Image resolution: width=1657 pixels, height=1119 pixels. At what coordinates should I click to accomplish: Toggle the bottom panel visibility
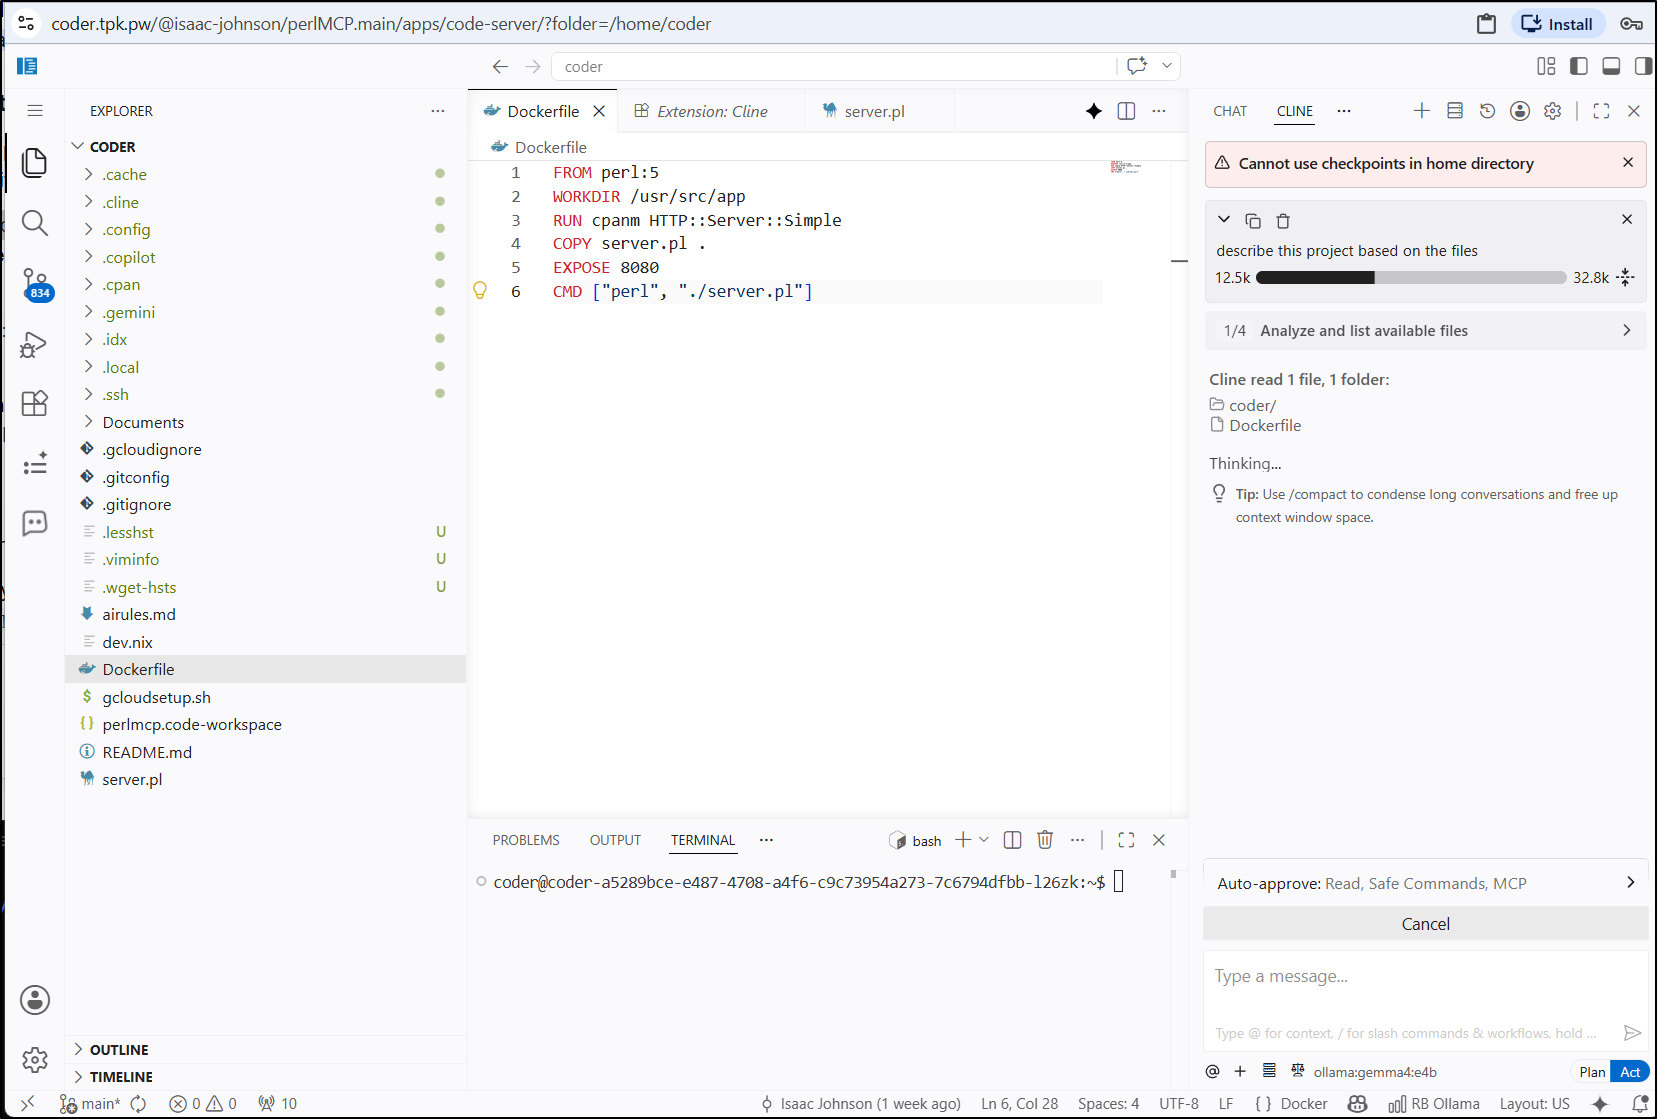(1611, 67)
